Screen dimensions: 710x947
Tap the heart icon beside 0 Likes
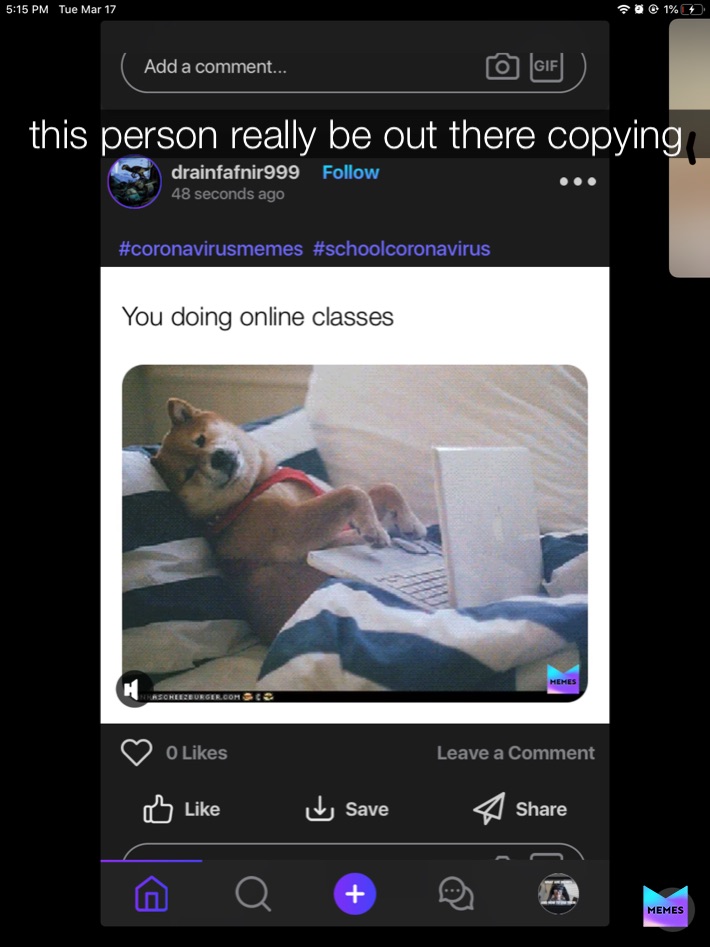136,753
